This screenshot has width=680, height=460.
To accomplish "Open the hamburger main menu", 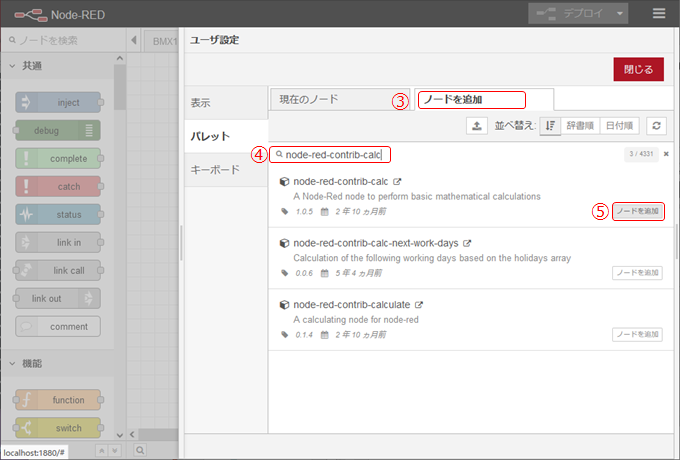I will (658, 14).
